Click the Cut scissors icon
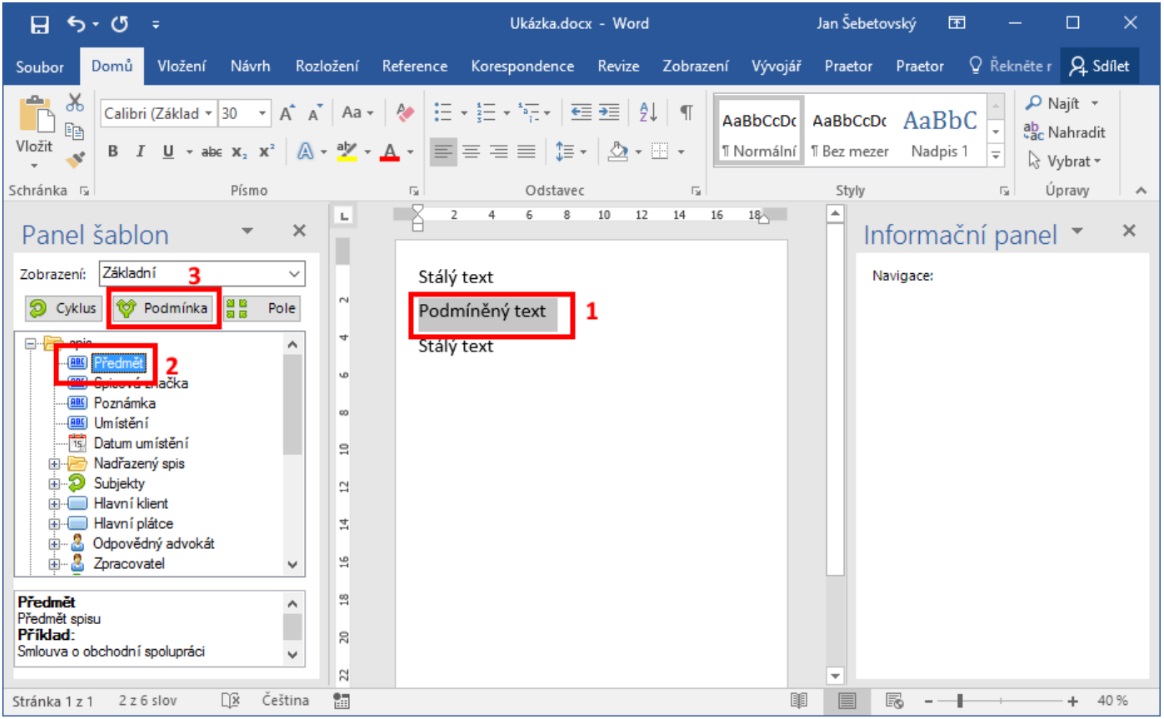Image resolution: width=1164 pixels, height=719 pixels. tap(75, 102)
